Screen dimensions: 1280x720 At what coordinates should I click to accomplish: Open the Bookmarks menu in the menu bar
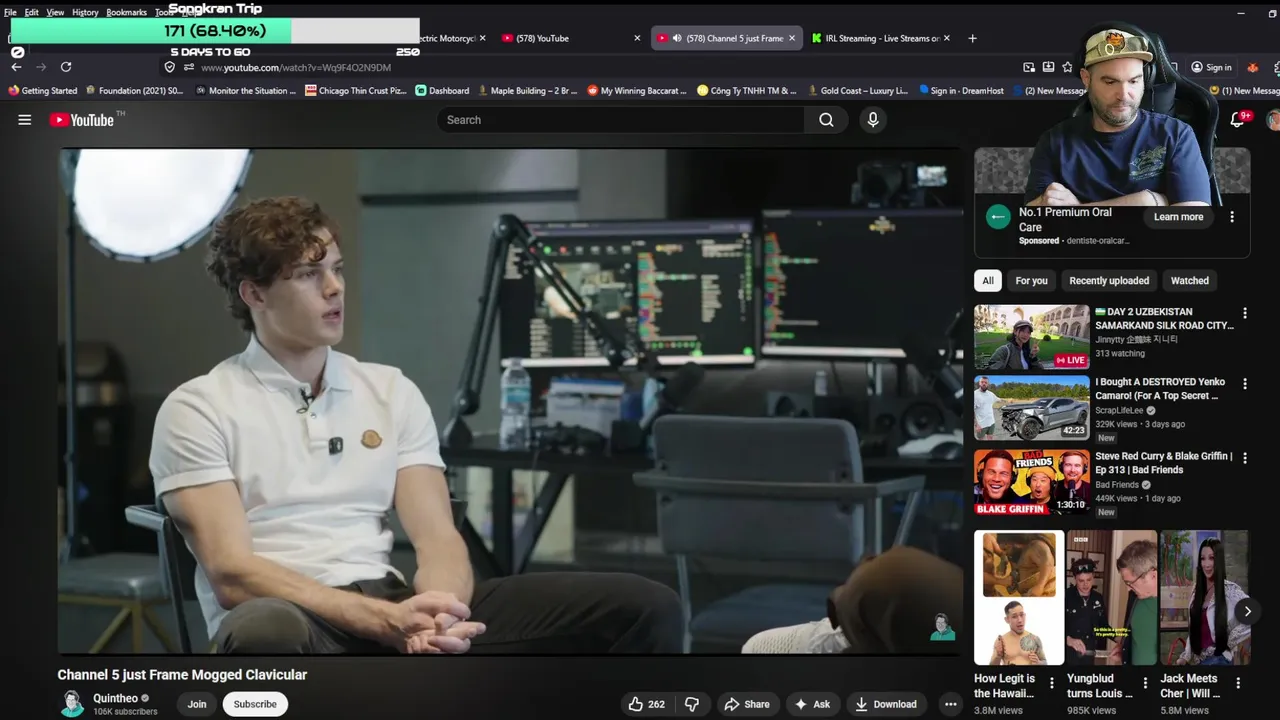[126, 12]
